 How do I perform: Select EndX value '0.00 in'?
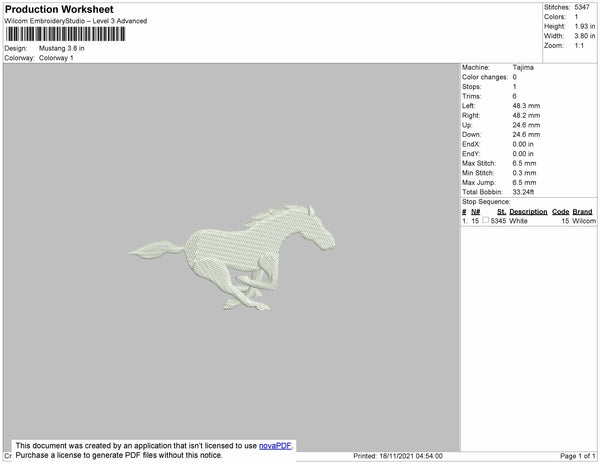523,144
